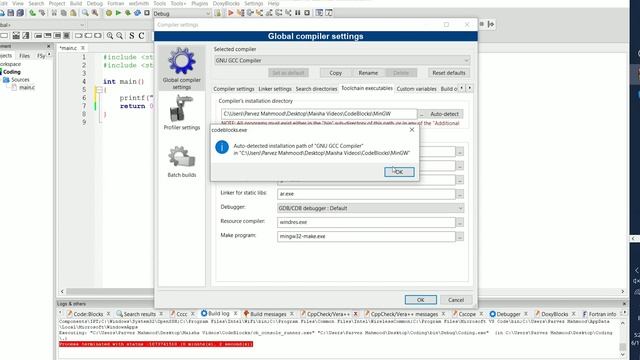Open the Settings menu
The height and width of the screenshot is (360, 640).
click(253, 3)
